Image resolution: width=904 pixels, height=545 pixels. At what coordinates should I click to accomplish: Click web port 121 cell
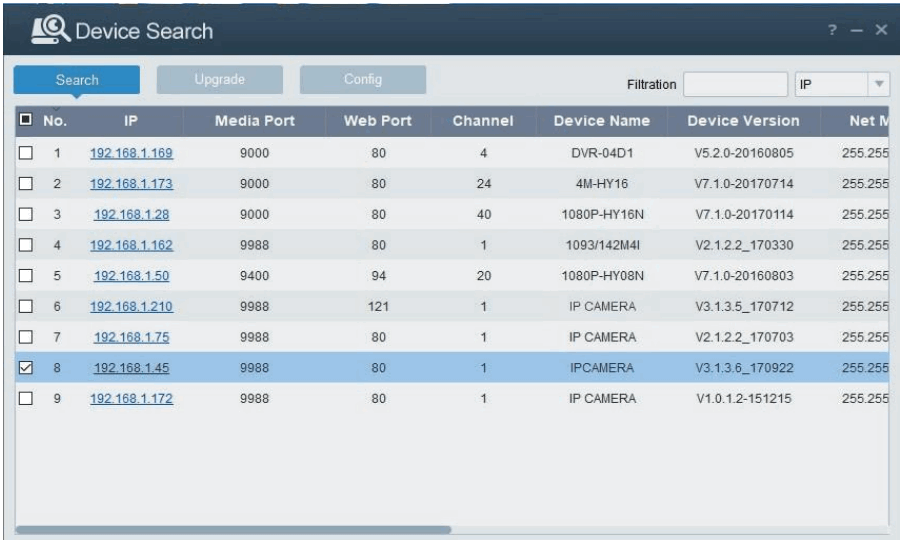(378, 306)
